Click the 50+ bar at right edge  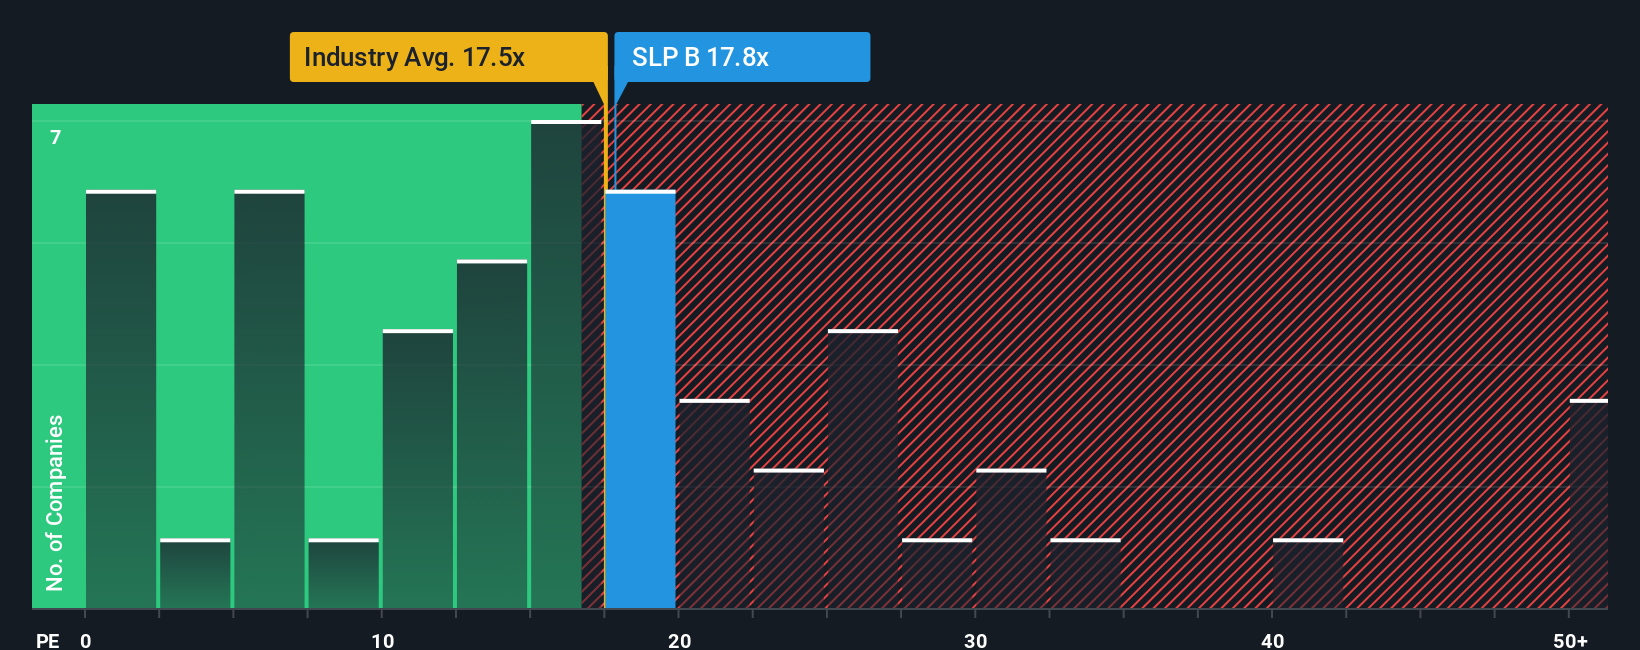1589,504
